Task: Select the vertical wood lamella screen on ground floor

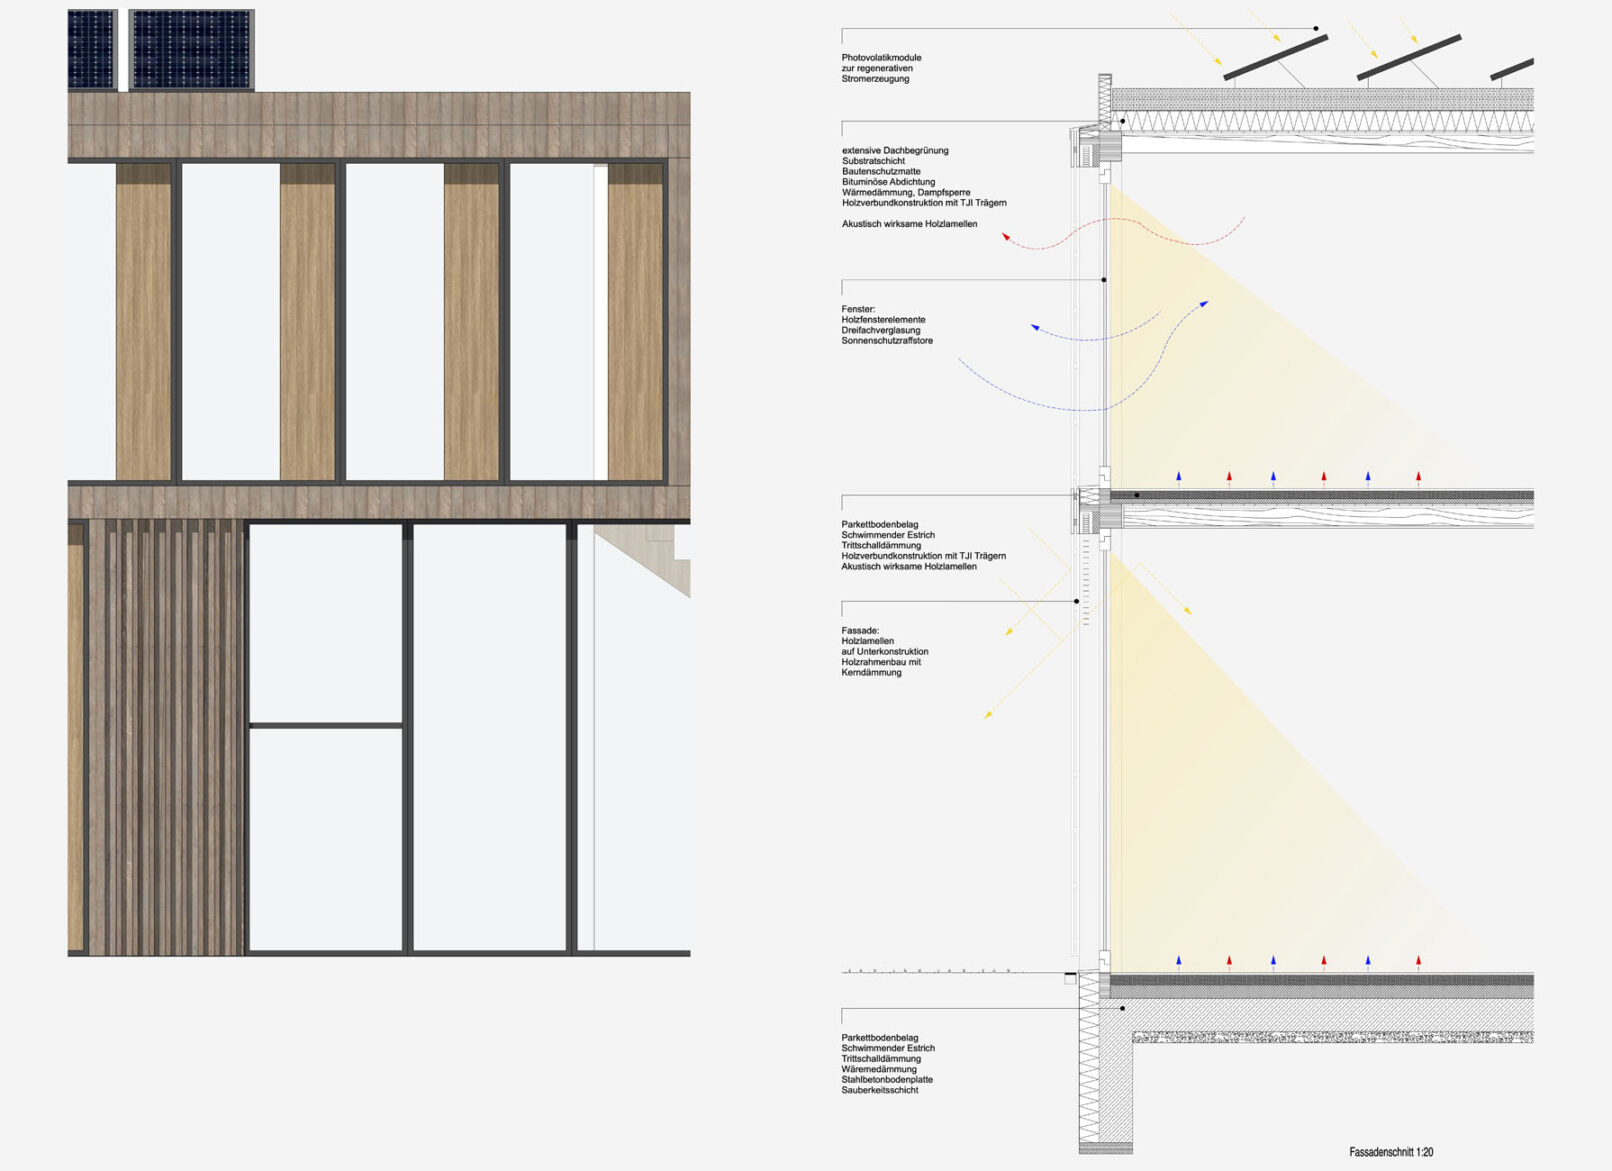Action: click(166, 737)
